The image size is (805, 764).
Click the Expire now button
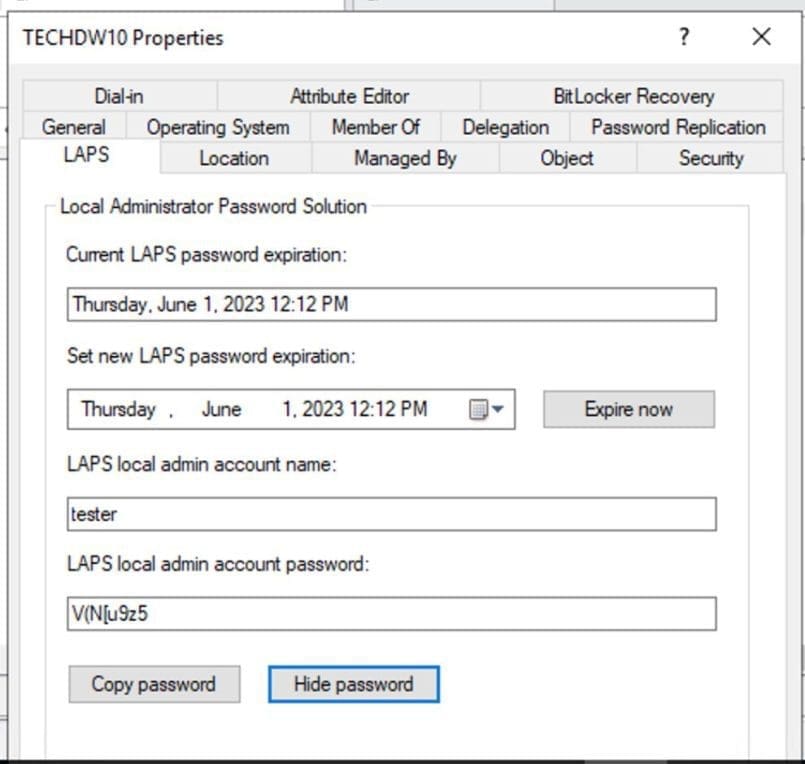coord(628,409)
